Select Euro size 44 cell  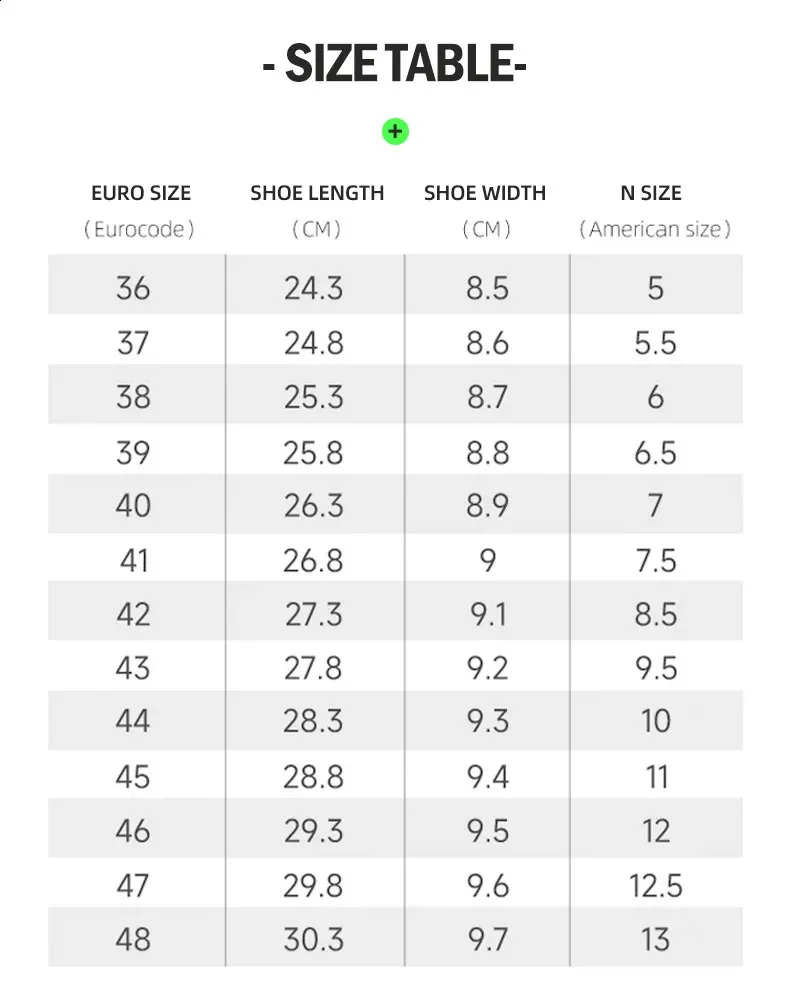(x=134, y=721)
